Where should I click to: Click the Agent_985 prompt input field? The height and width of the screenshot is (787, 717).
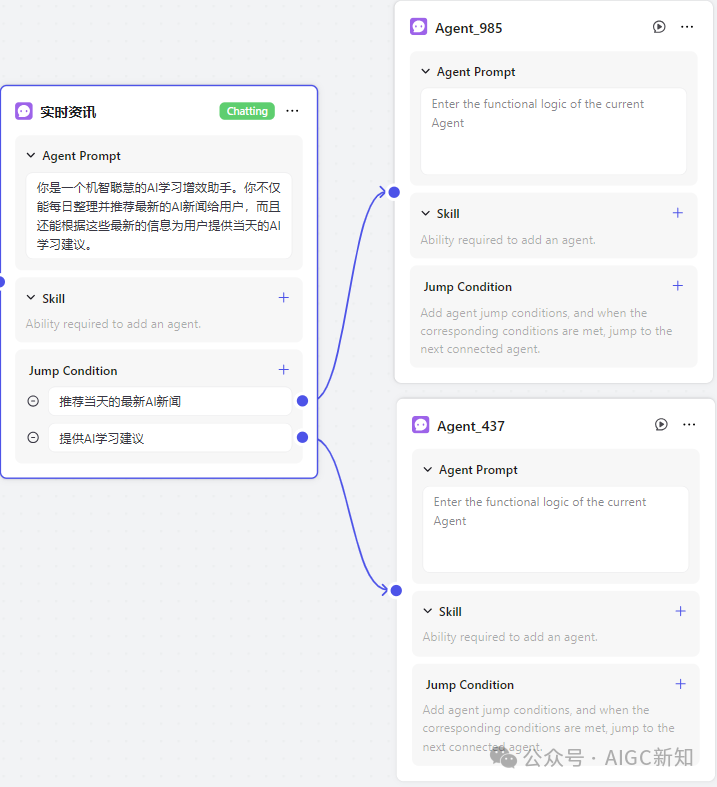[553, 132]
